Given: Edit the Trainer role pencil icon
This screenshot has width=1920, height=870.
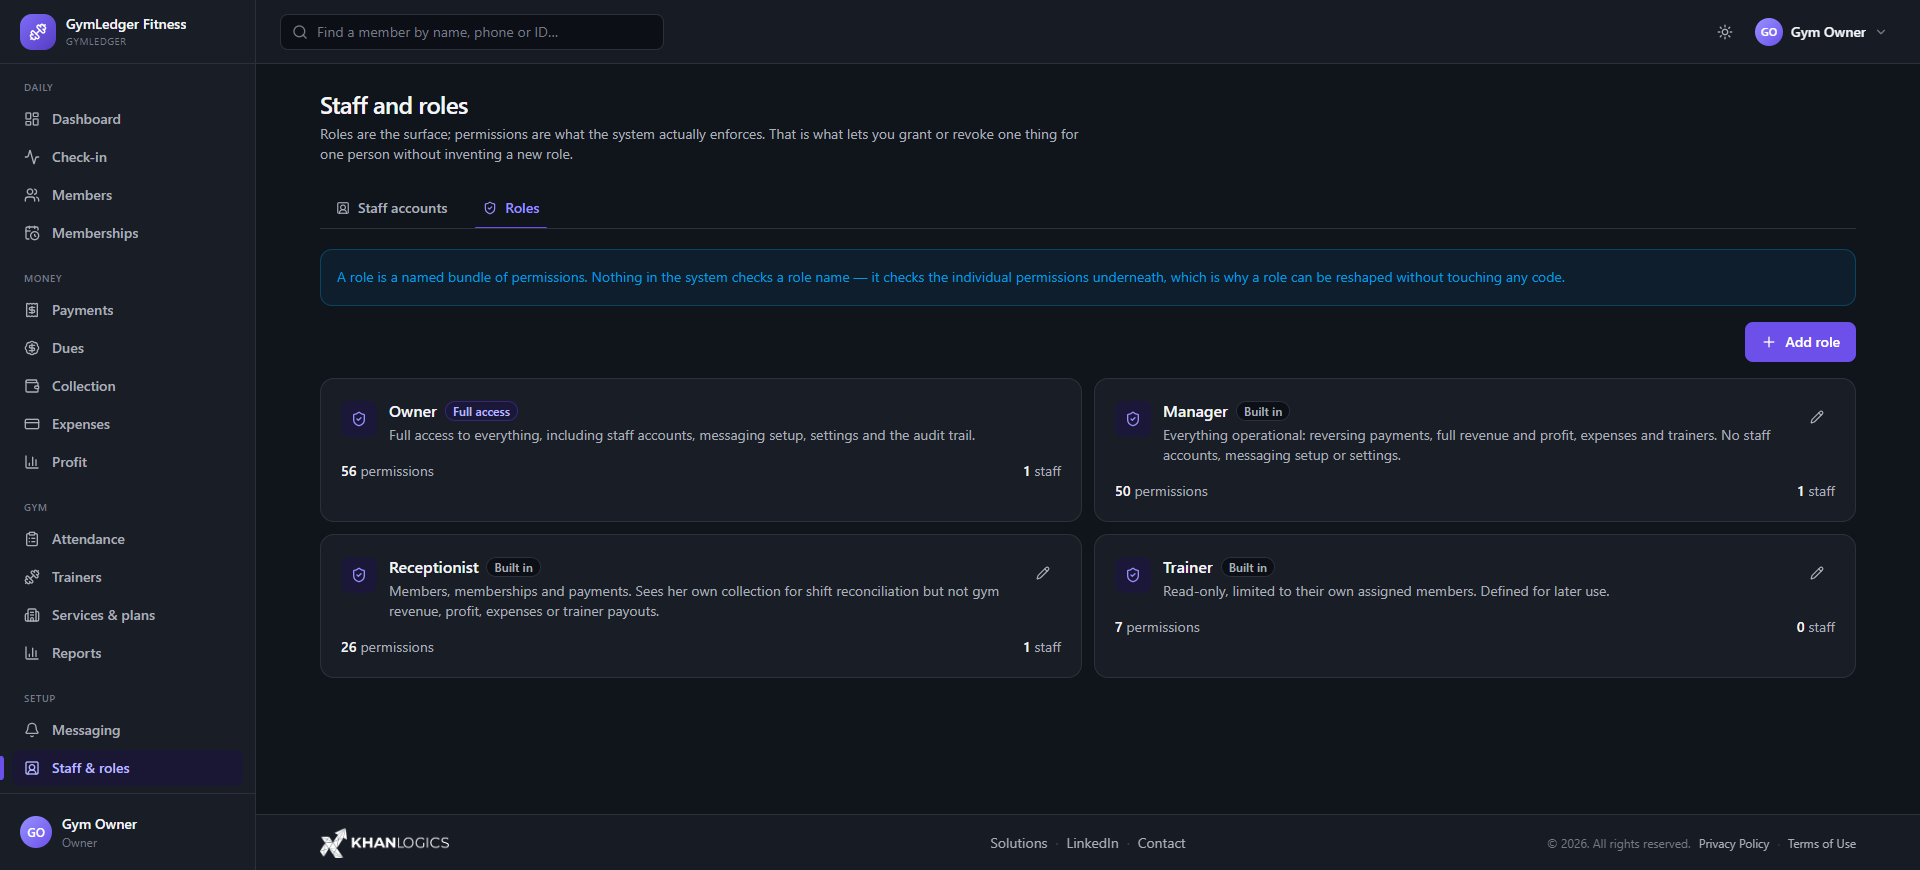Looking at the screenshot, I should coord(1817,573).
